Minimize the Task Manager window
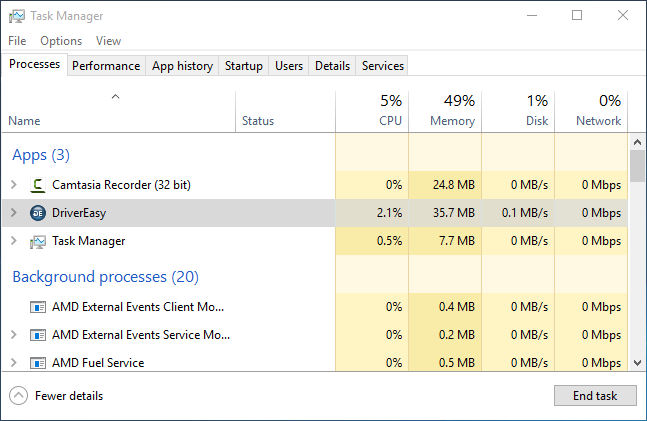The height and width of the screenshot is (421, 647). pos(532,16)
